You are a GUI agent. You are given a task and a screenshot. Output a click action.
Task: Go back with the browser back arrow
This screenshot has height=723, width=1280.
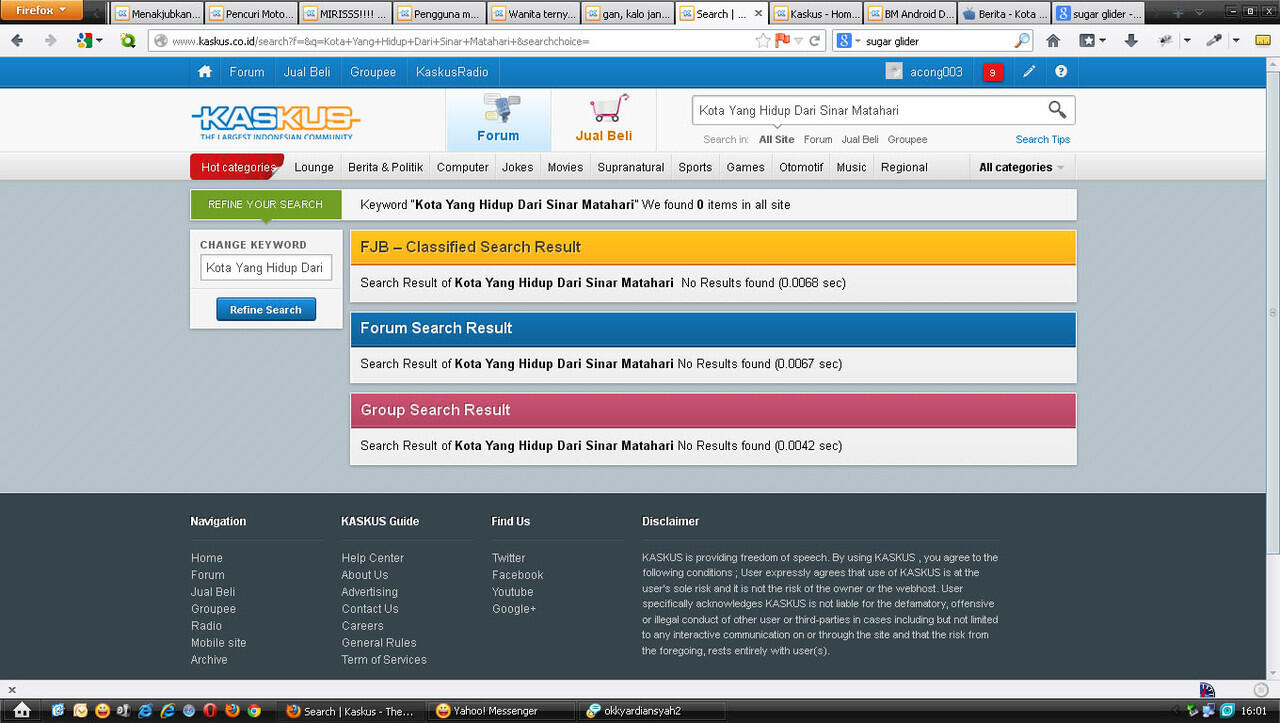[x=19, y=41]
